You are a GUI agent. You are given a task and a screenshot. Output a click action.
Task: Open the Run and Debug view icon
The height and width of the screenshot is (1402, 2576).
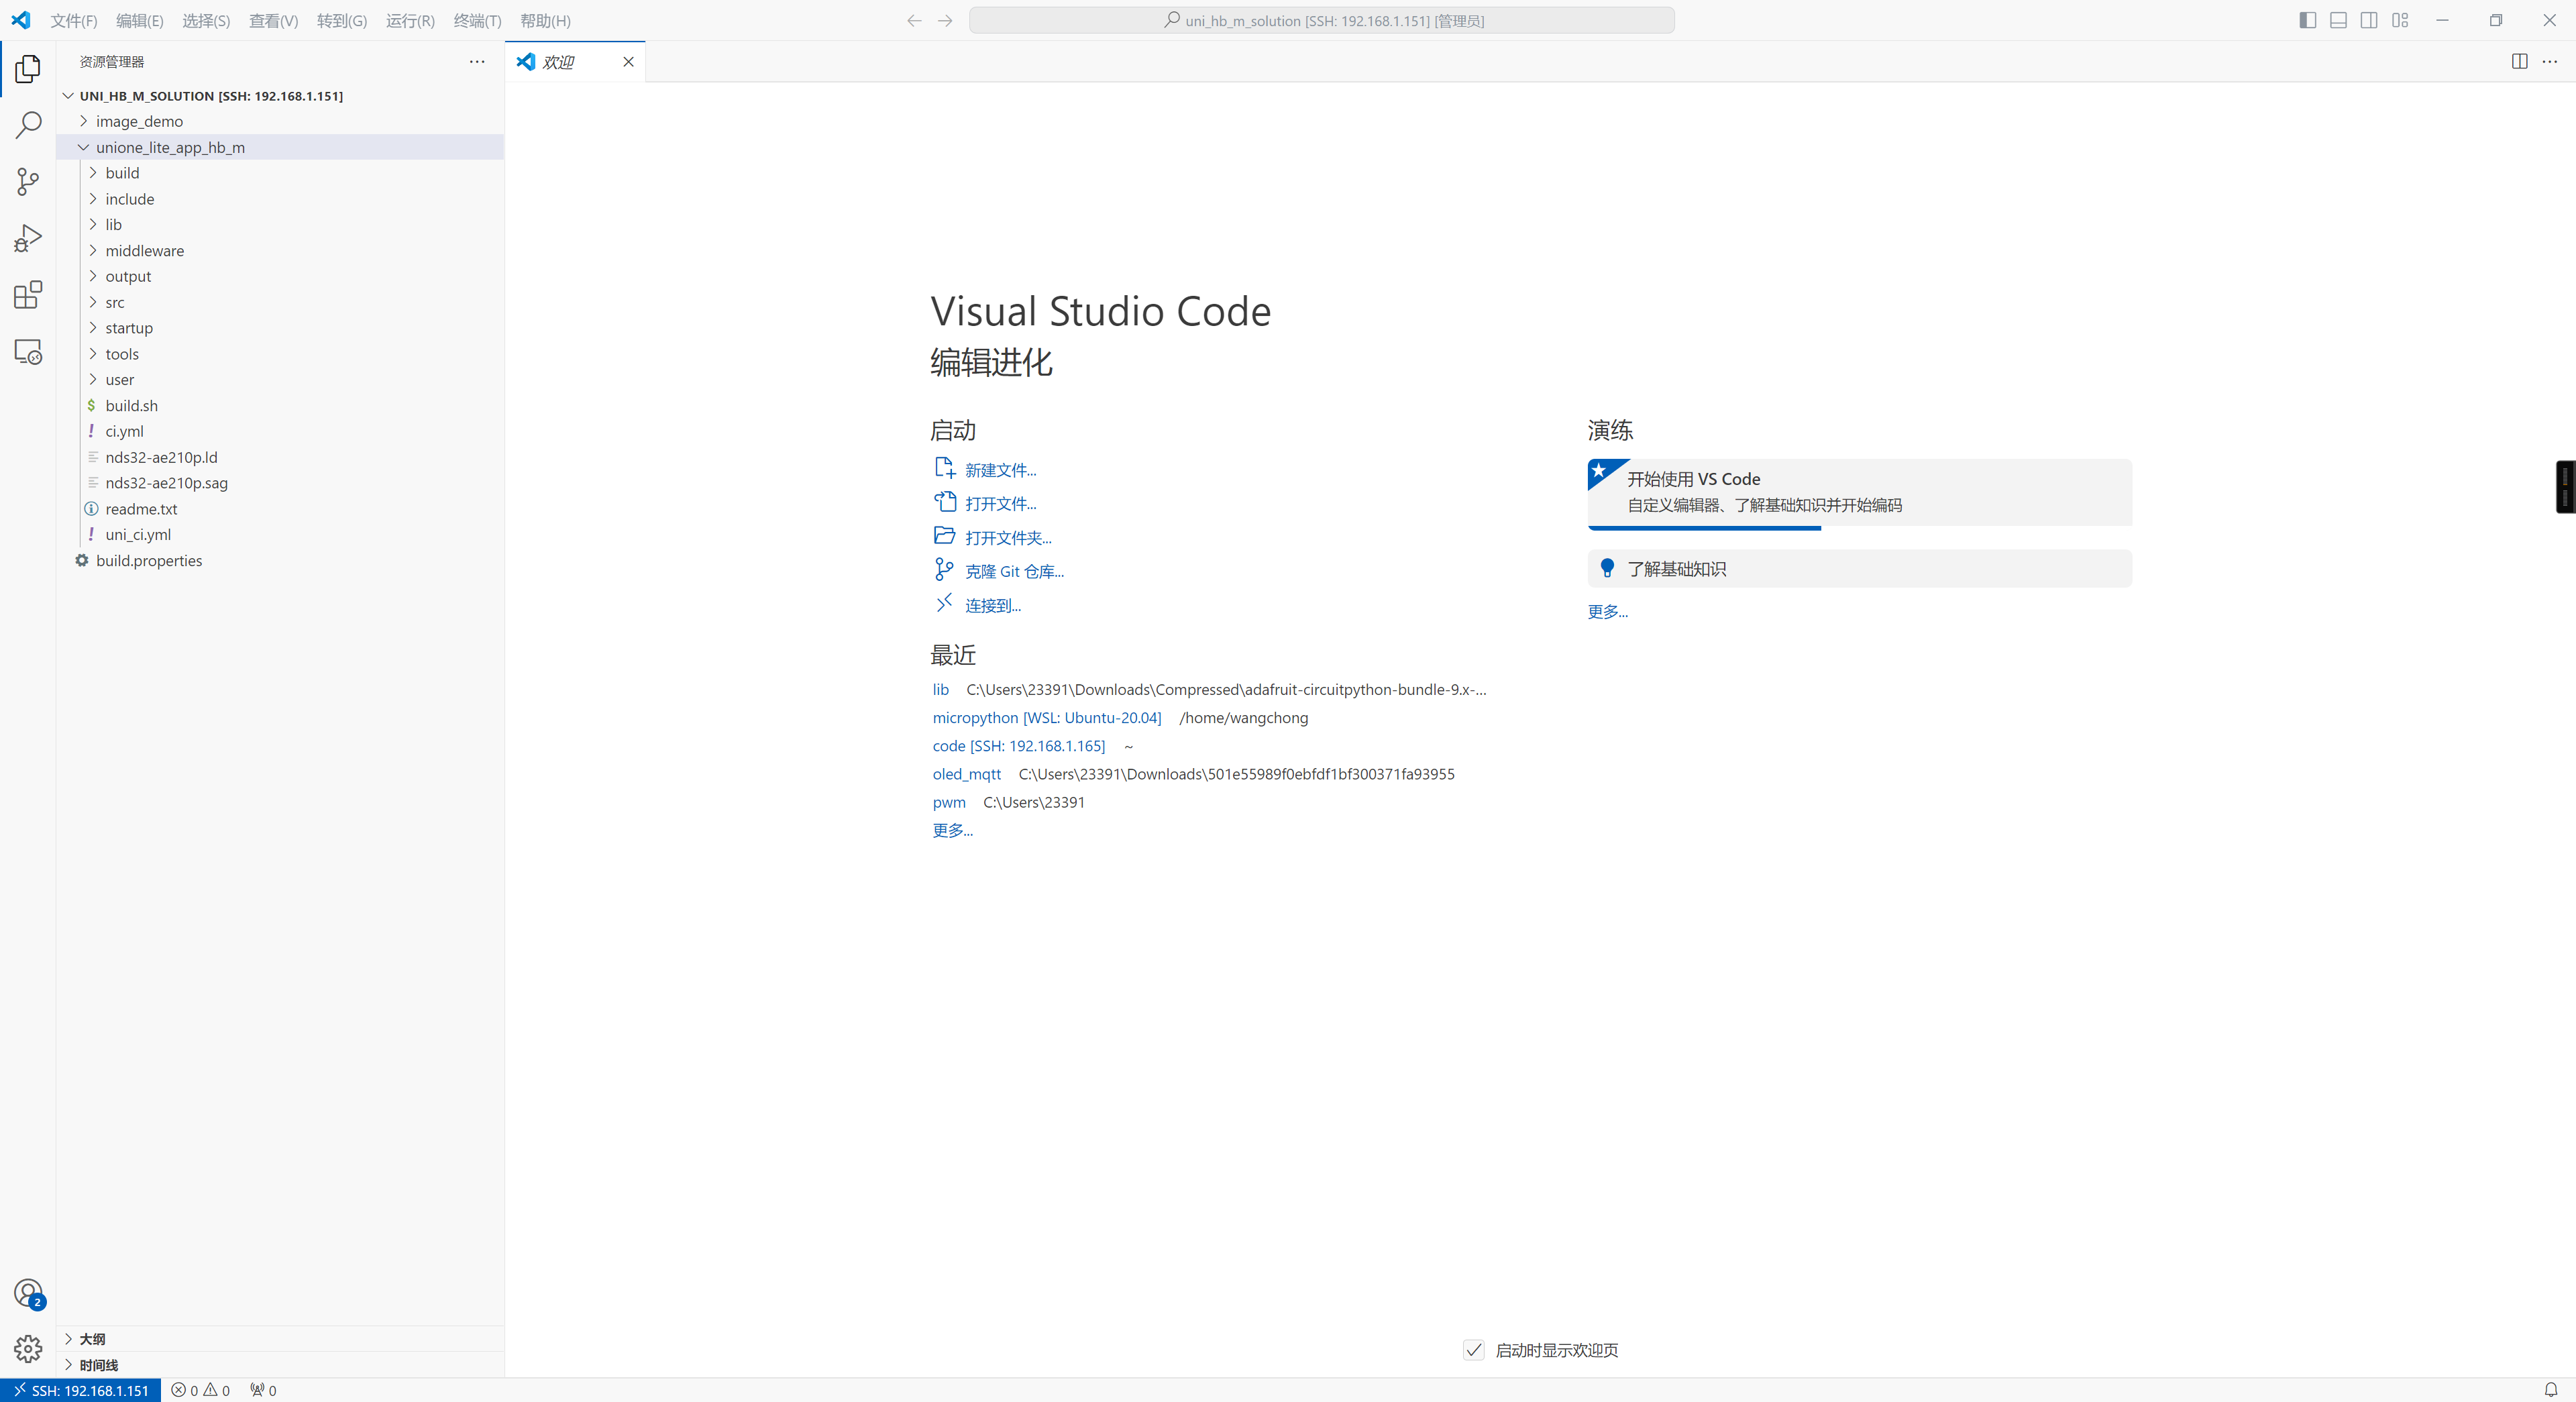click(x=28, y=238)
